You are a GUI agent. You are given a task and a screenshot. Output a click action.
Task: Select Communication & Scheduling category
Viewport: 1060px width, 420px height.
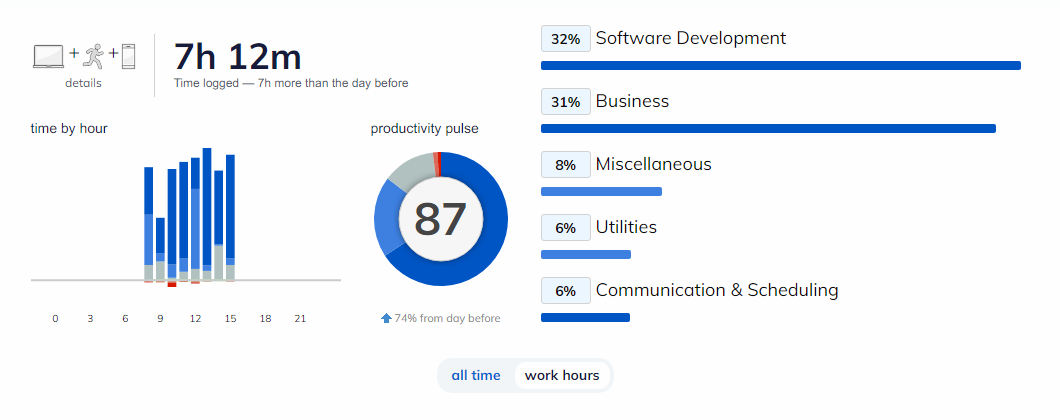717,289
